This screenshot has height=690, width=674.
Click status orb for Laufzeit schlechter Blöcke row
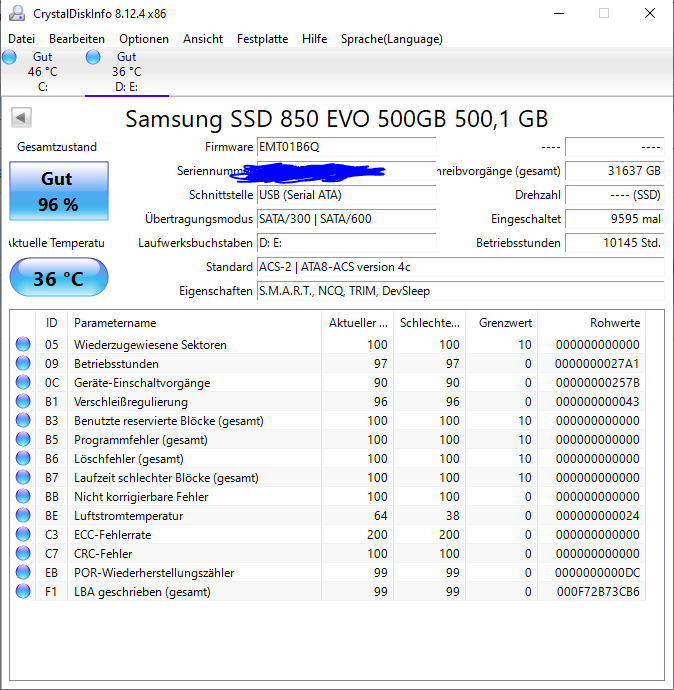point(23,477)
